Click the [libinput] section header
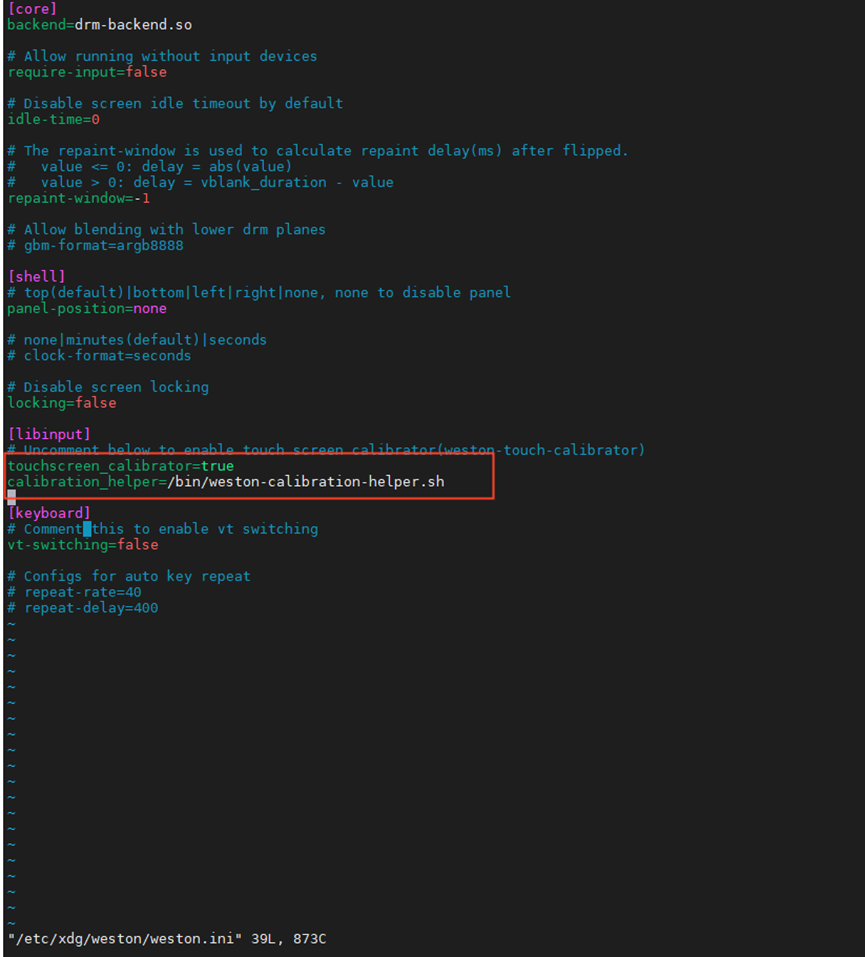 (49, 434)
